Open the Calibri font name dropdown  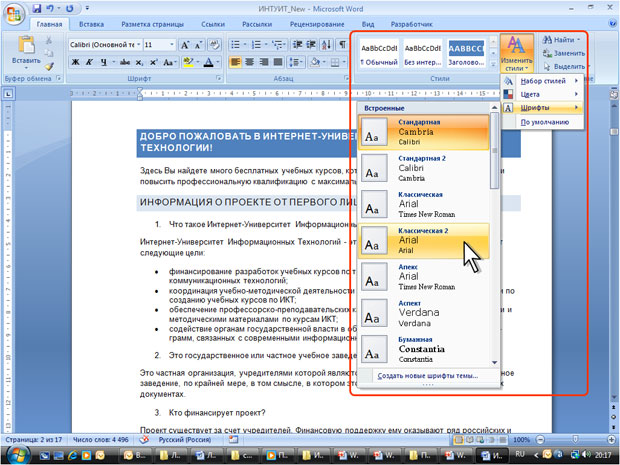pyautogui.click(x=138, y=45)
